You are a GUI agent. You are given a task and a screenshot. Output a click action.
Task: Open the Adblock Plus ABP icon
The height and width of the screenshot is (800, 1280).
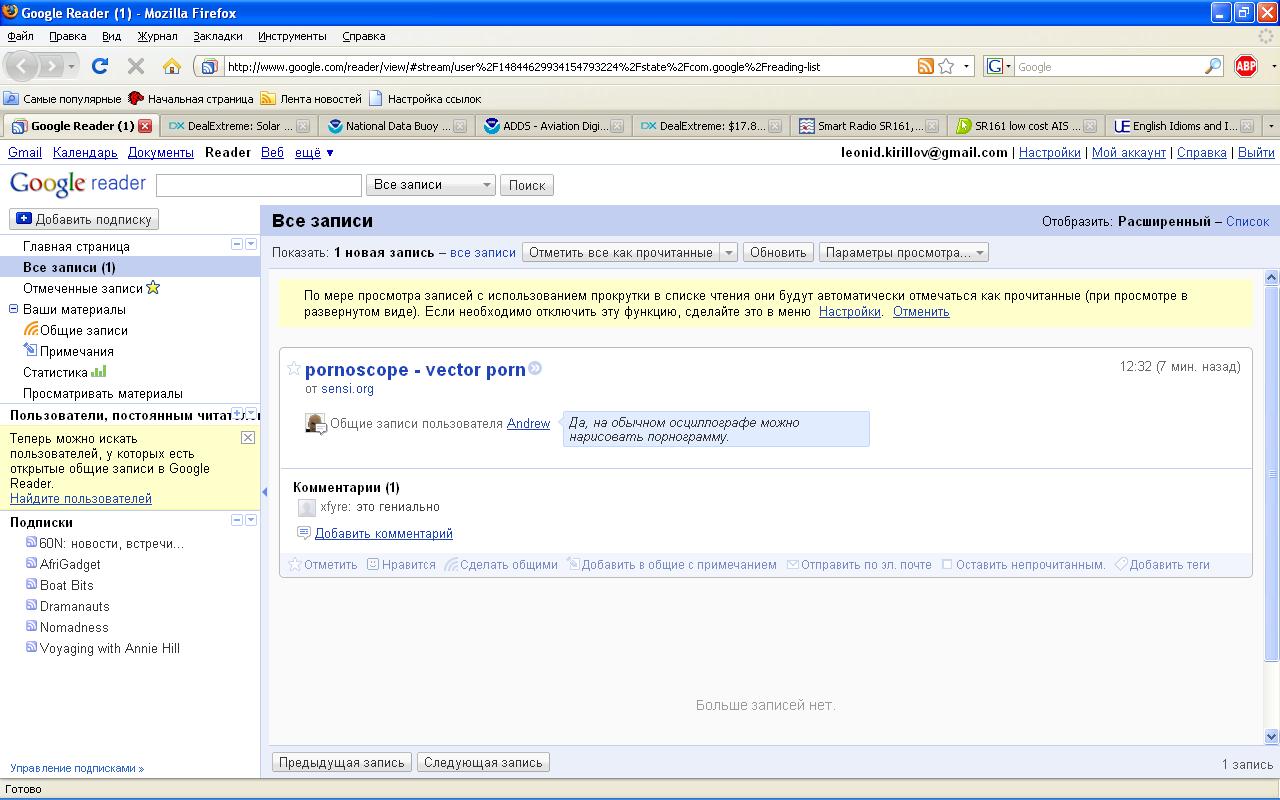(1245, 66)
